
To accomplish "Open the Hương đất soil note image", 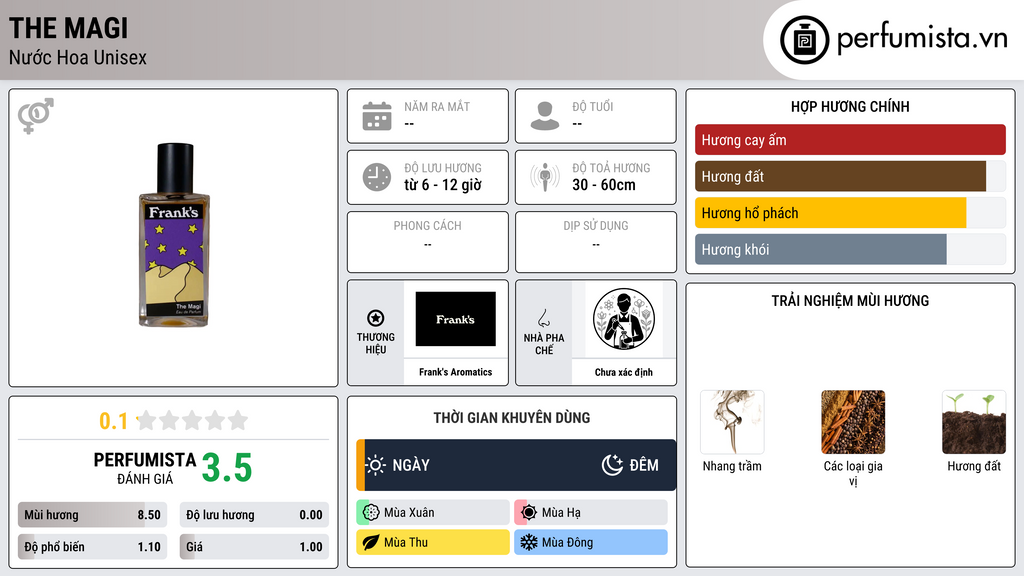I will point(974,422).
